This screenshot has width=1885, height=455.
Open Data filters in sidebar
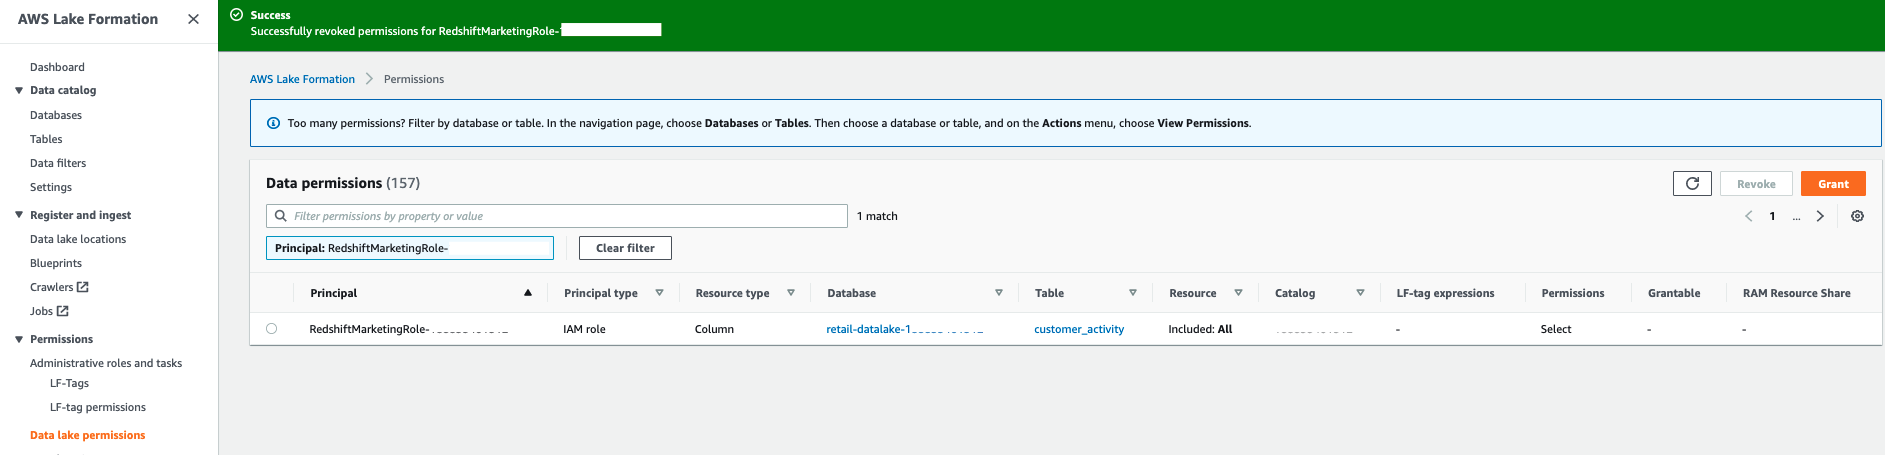(x=58, y=163)
